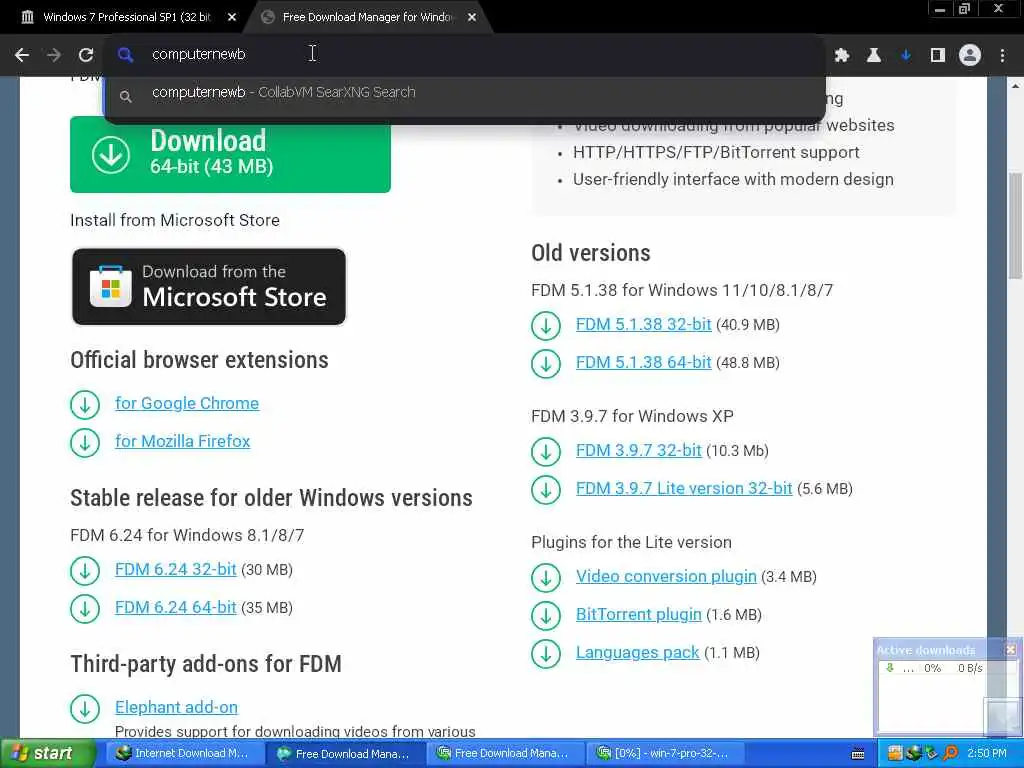Image resolution: width=1024 pixels, height=768 pixels.
Task: Close the Windows 7 Professional SP1 tab
Action: [x=232, y=18]
